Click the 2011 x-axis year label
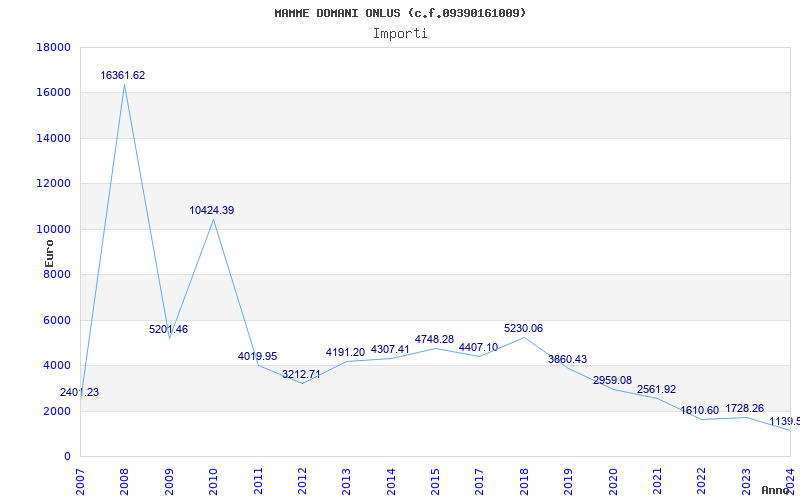The width and height of the screenshot is (800, 500). click(x=258, y=481)
